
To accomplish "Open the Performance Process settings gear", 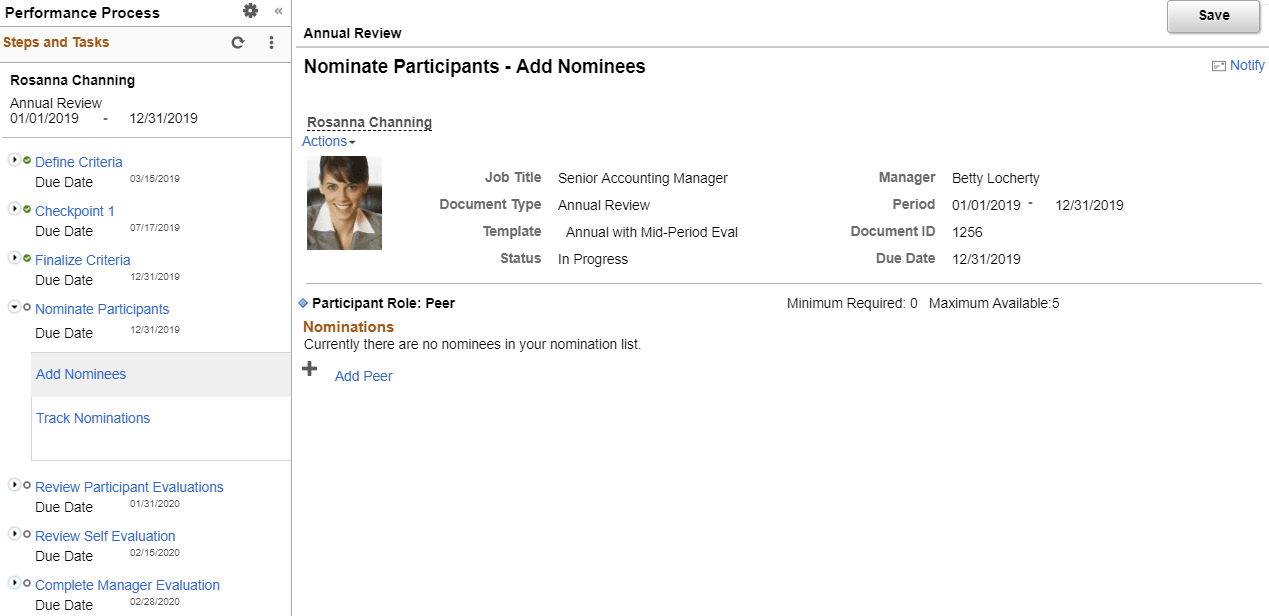I will pyautogui.click(x=251, y=11).
